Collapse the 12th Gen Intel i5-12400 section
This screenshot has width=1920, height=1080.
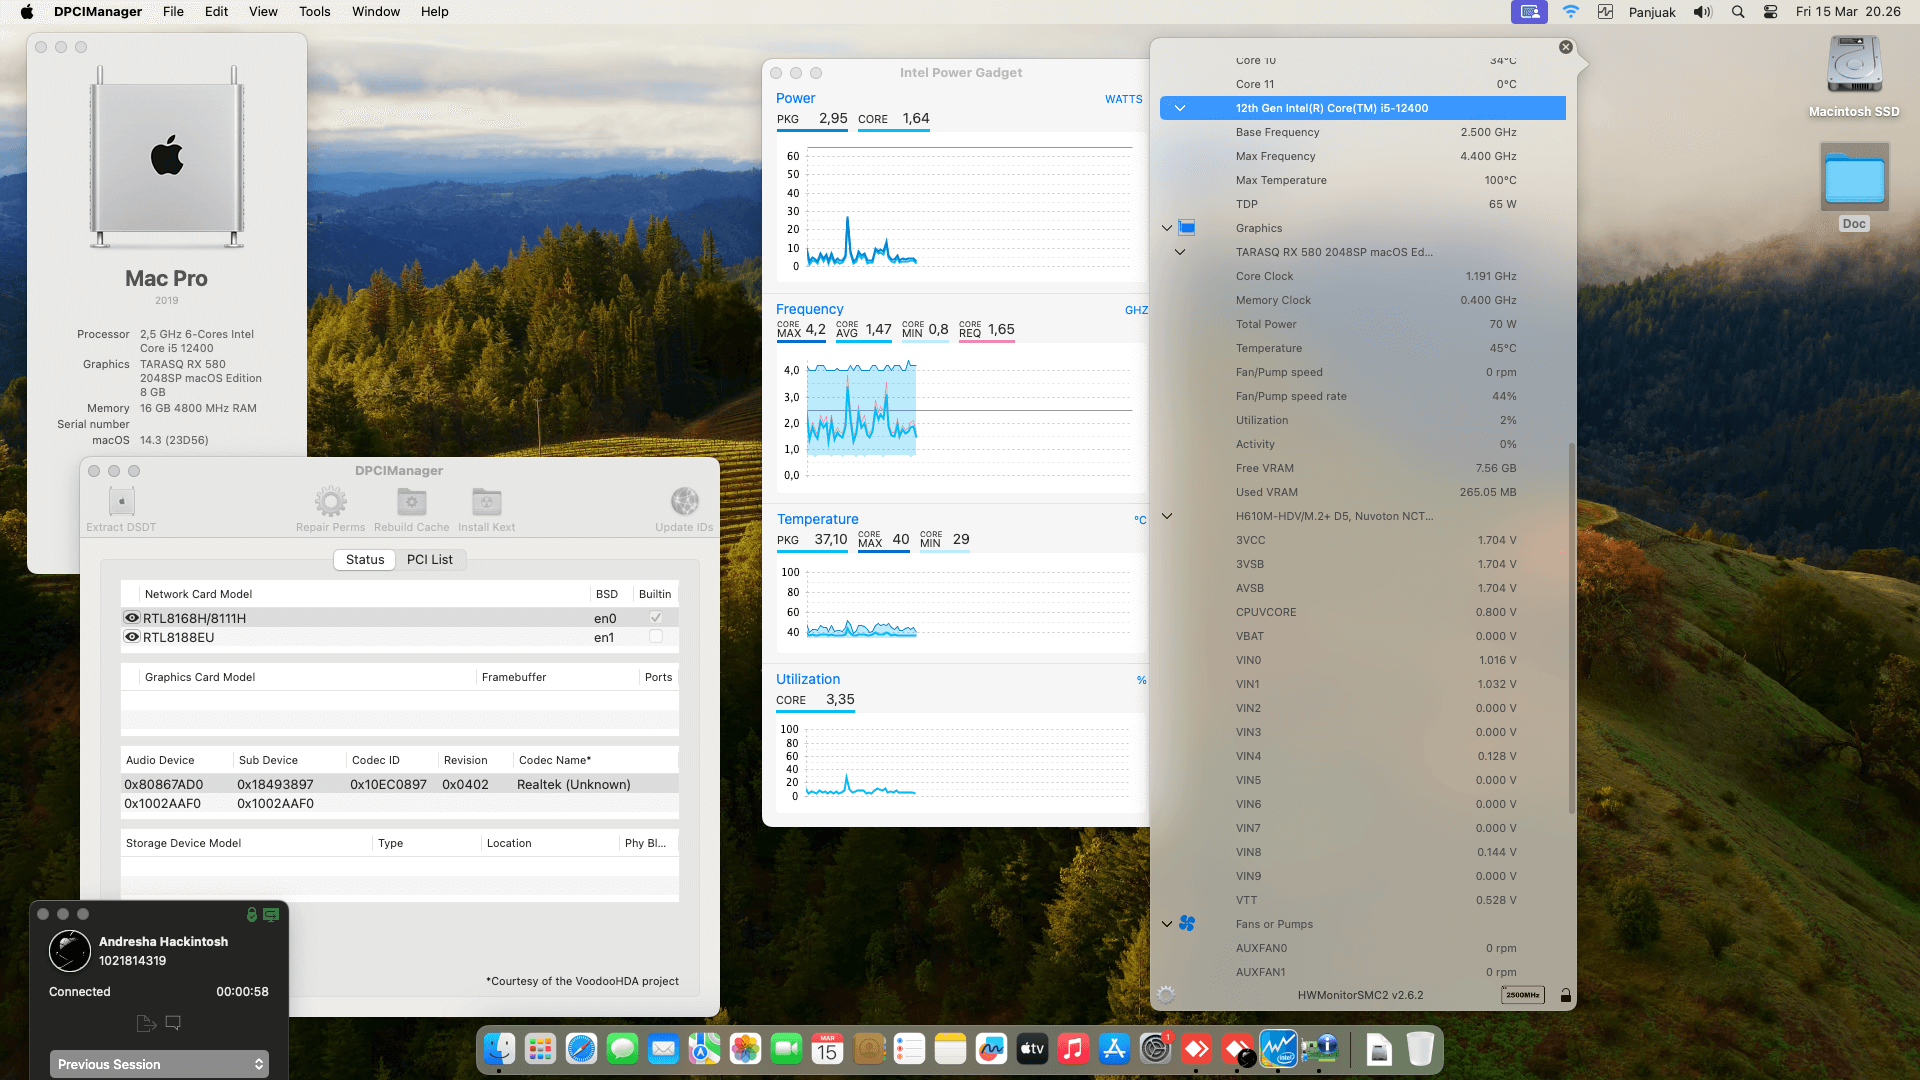[1180, 107]
